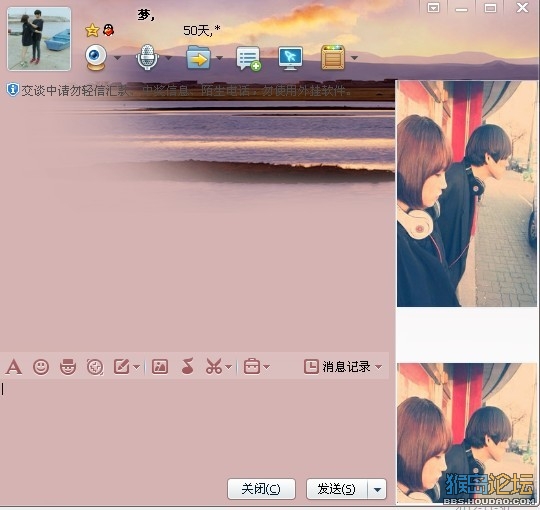
Task: Create a discussion group with chat-plus icon
Action: [x=248, y=59]
